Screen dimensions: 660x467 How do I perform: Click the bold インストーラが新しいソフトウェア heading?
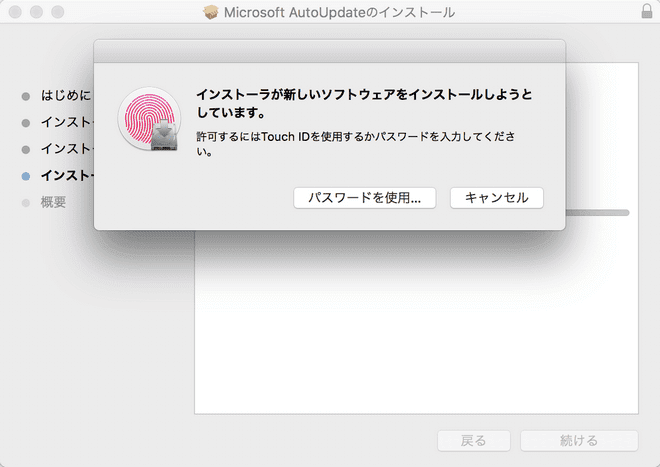click(365, 103)
